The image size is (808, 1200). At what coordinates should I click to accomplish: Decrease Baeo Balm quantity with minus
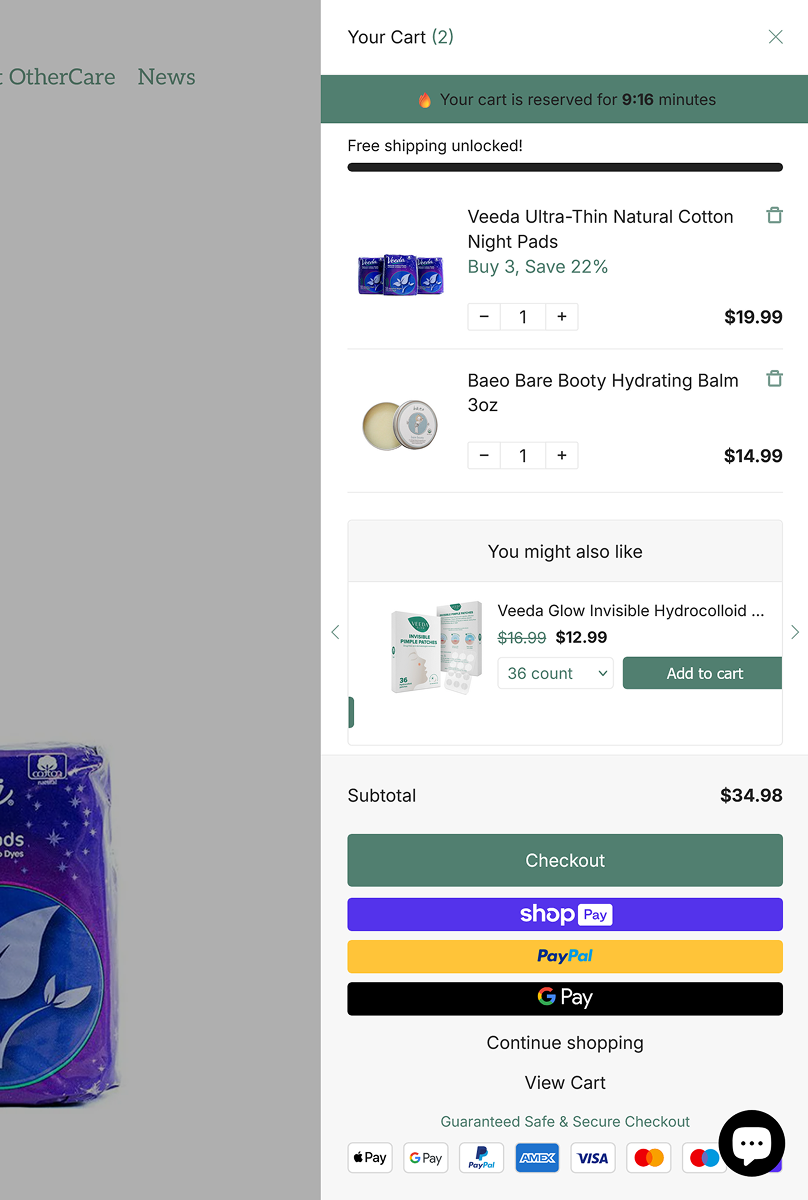pyautogui.click(x=484, y=456)
